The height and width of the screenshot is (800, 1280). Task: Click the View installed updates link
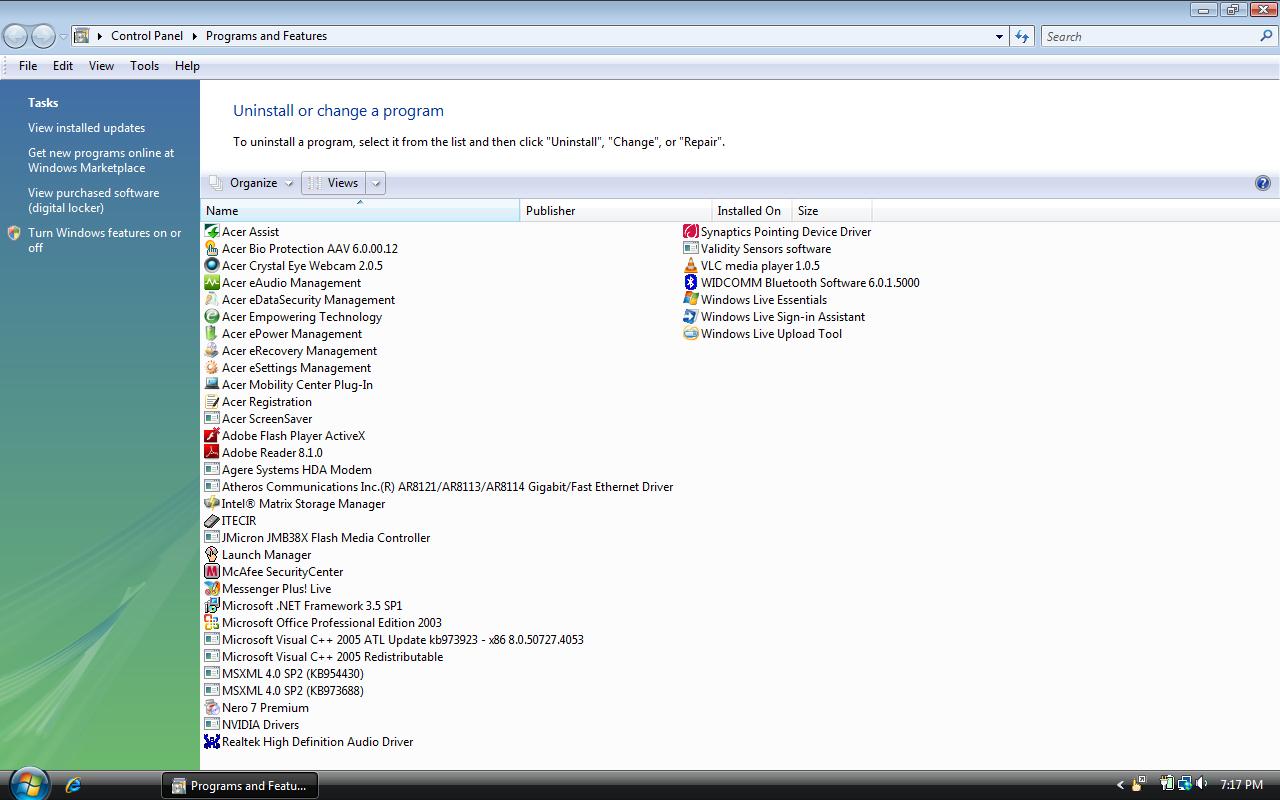point(86,128)
